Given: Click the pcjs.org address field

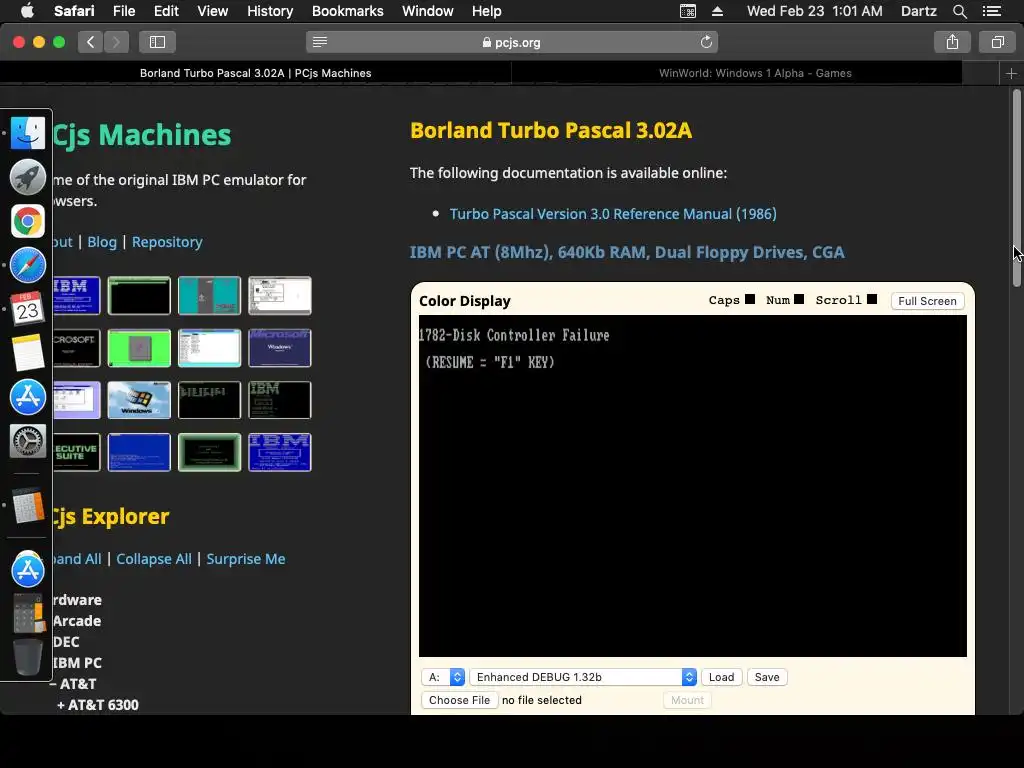Looking at the screenshot, I should (512, 42).
